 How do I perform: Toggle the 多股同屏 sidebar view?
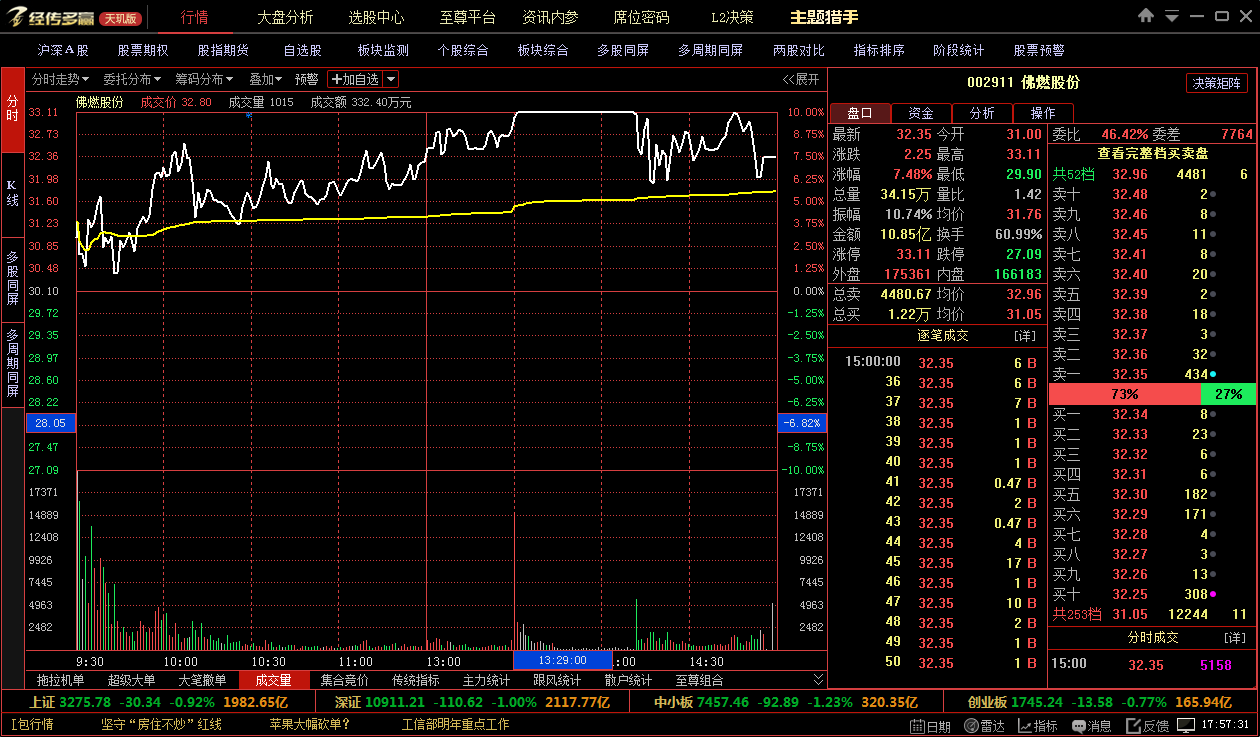click(12, 278)
